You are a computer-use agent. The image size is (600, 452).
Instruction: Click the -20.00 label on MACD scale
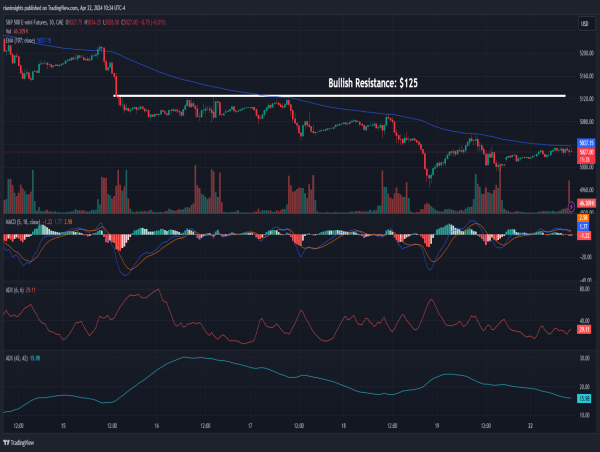click(586, 257)
